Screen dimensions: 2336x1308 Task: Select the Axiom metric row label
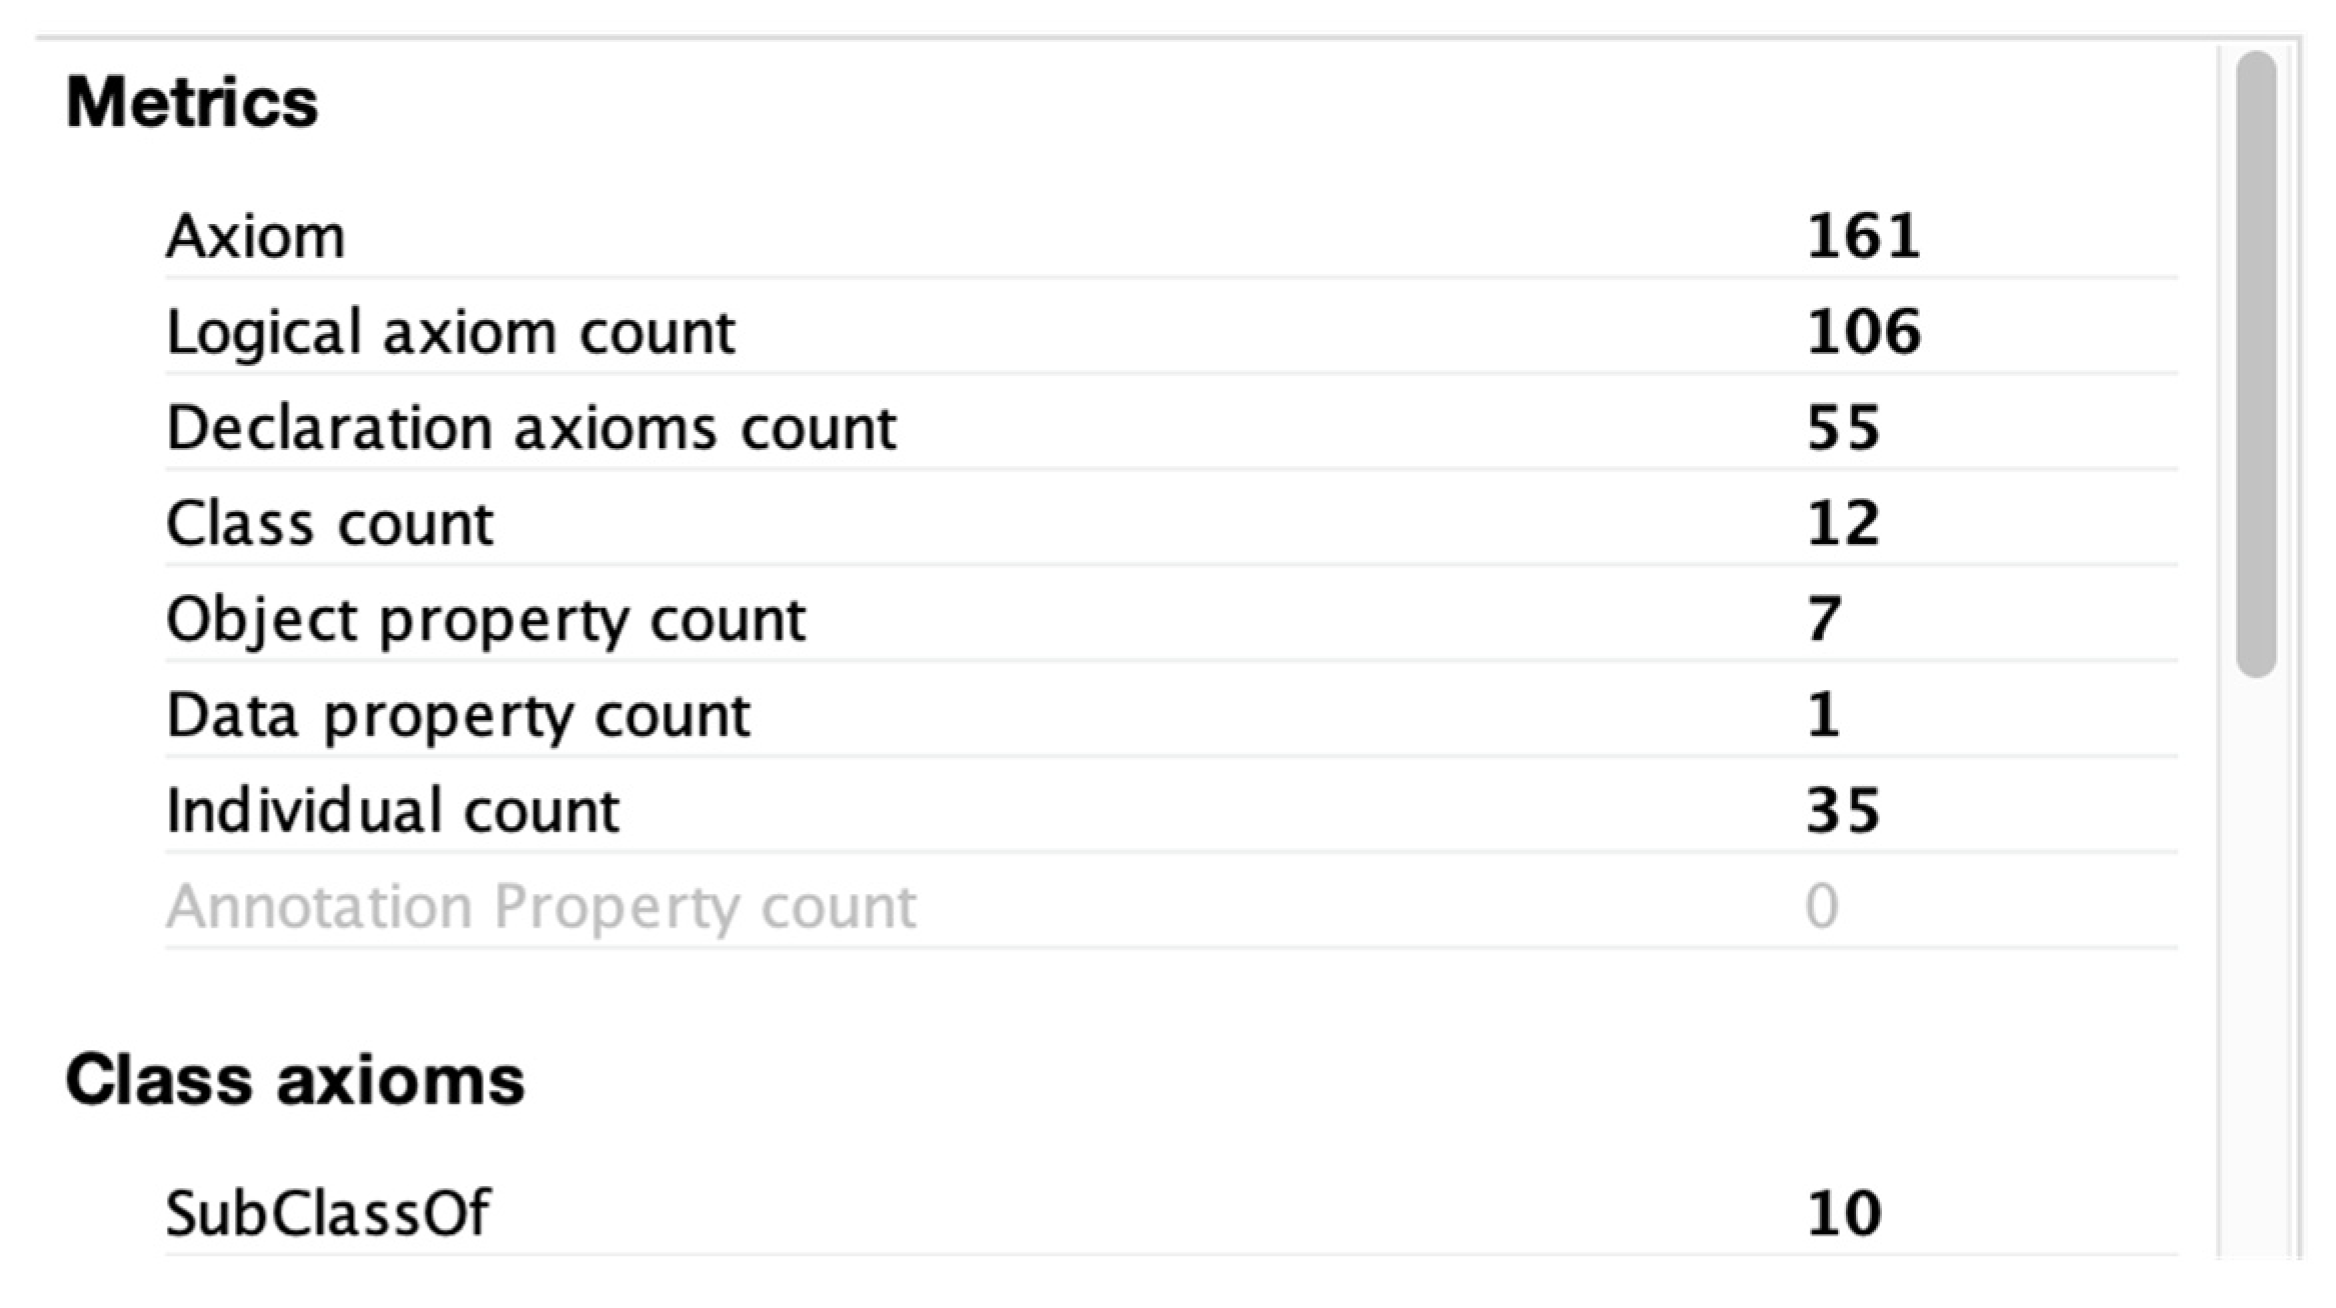click(x=256, y=237)
